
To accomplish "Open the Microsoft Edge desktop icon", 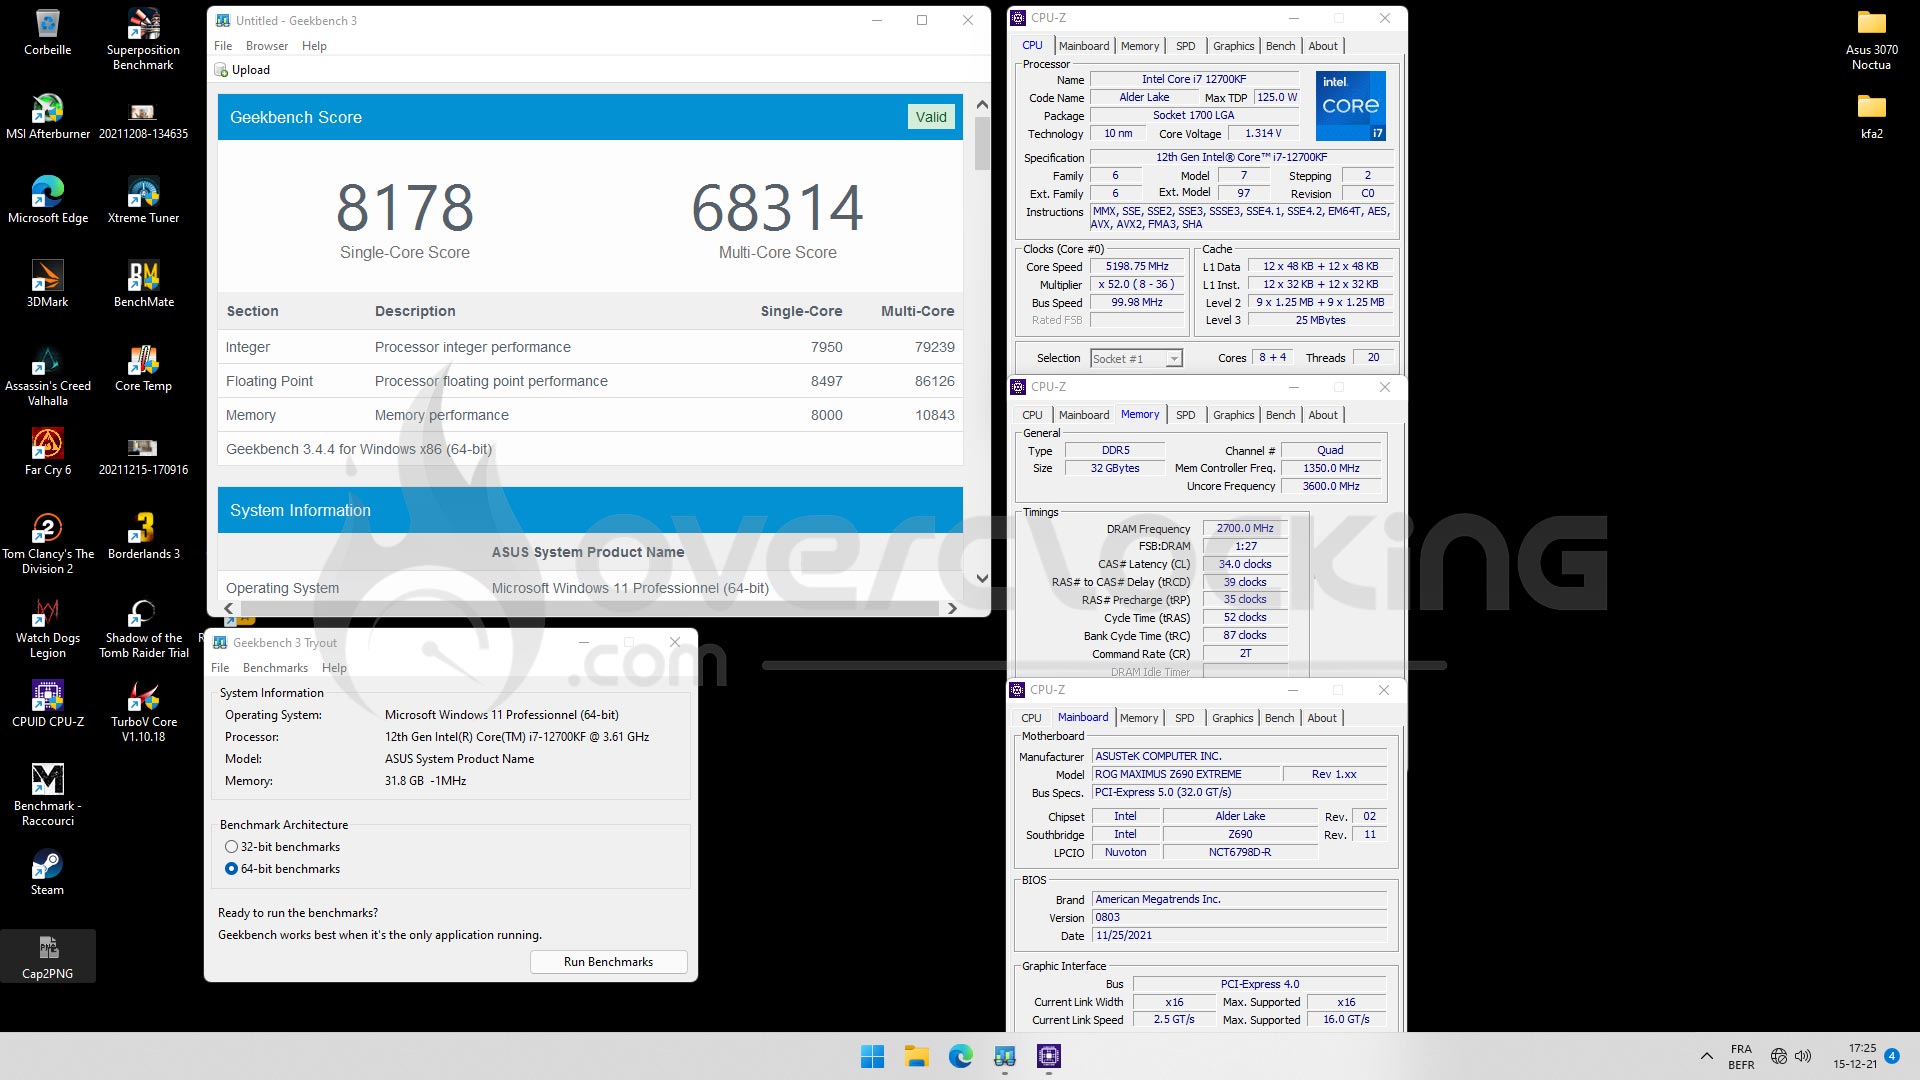I will (47, 200).
